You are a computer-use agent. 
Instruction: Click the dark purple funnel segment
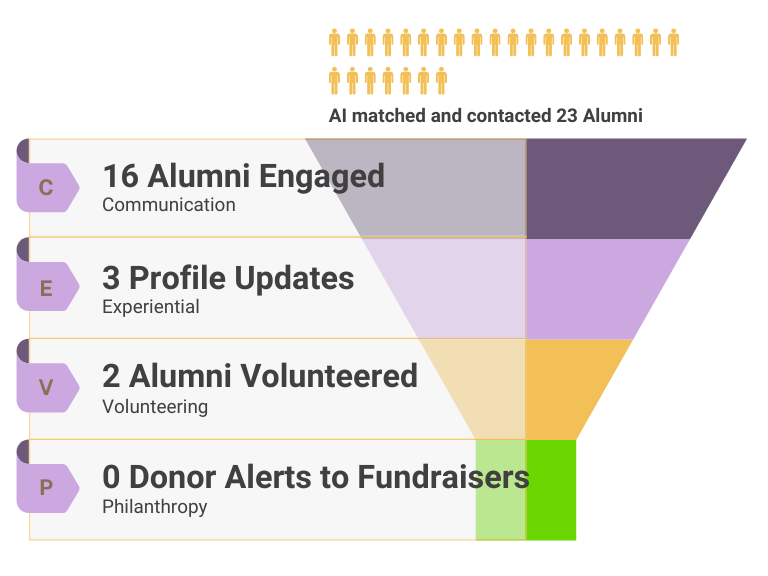tap(620, 188)
